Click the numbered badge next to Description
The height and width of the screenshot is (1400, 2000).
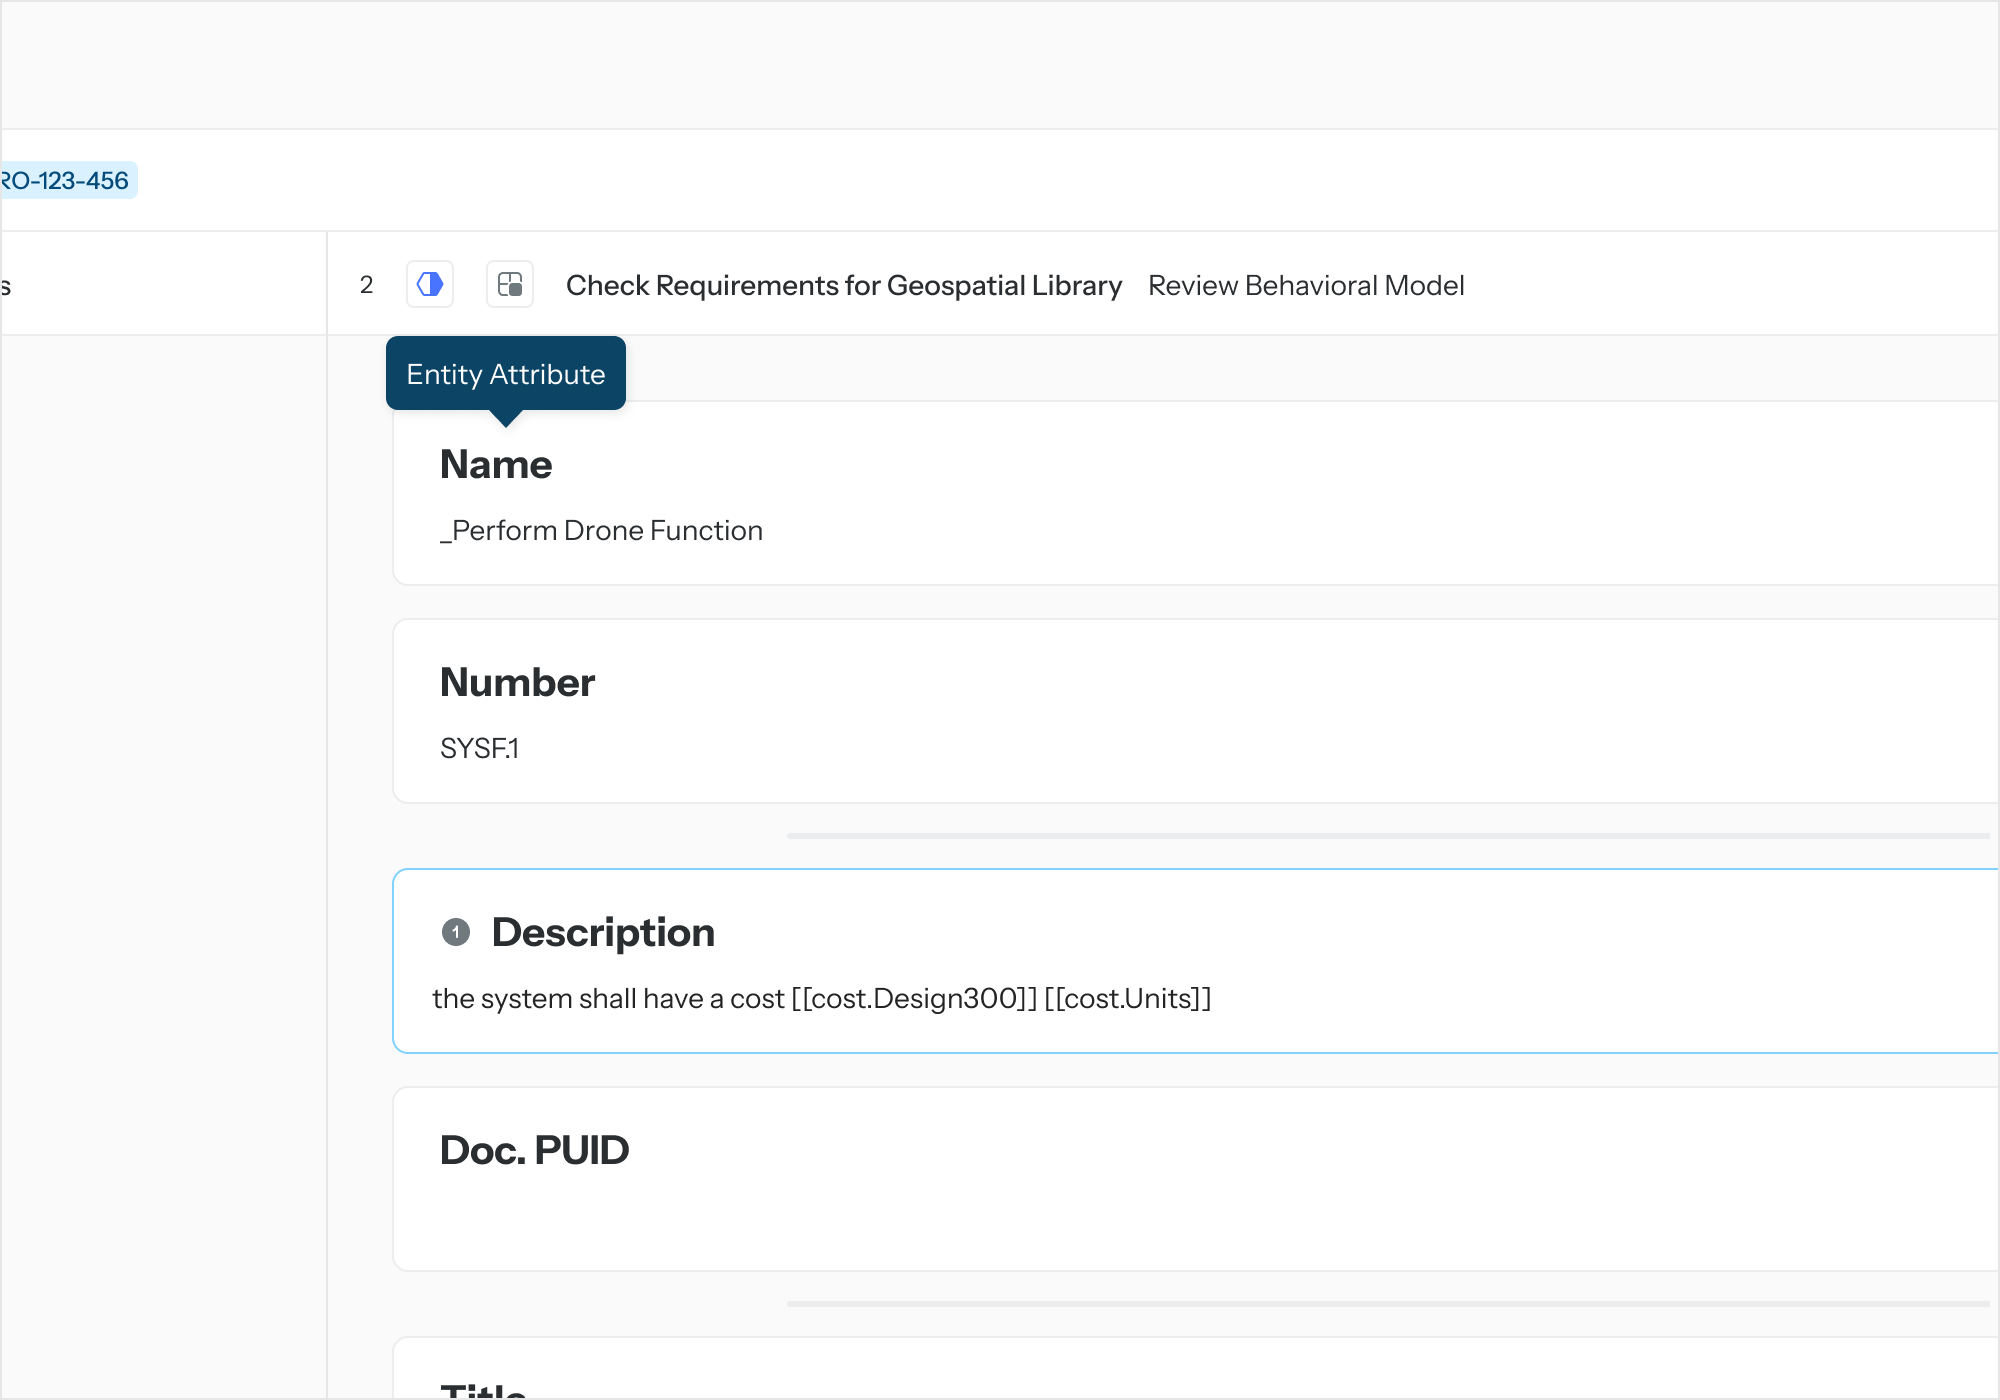[x=456, y=932]
